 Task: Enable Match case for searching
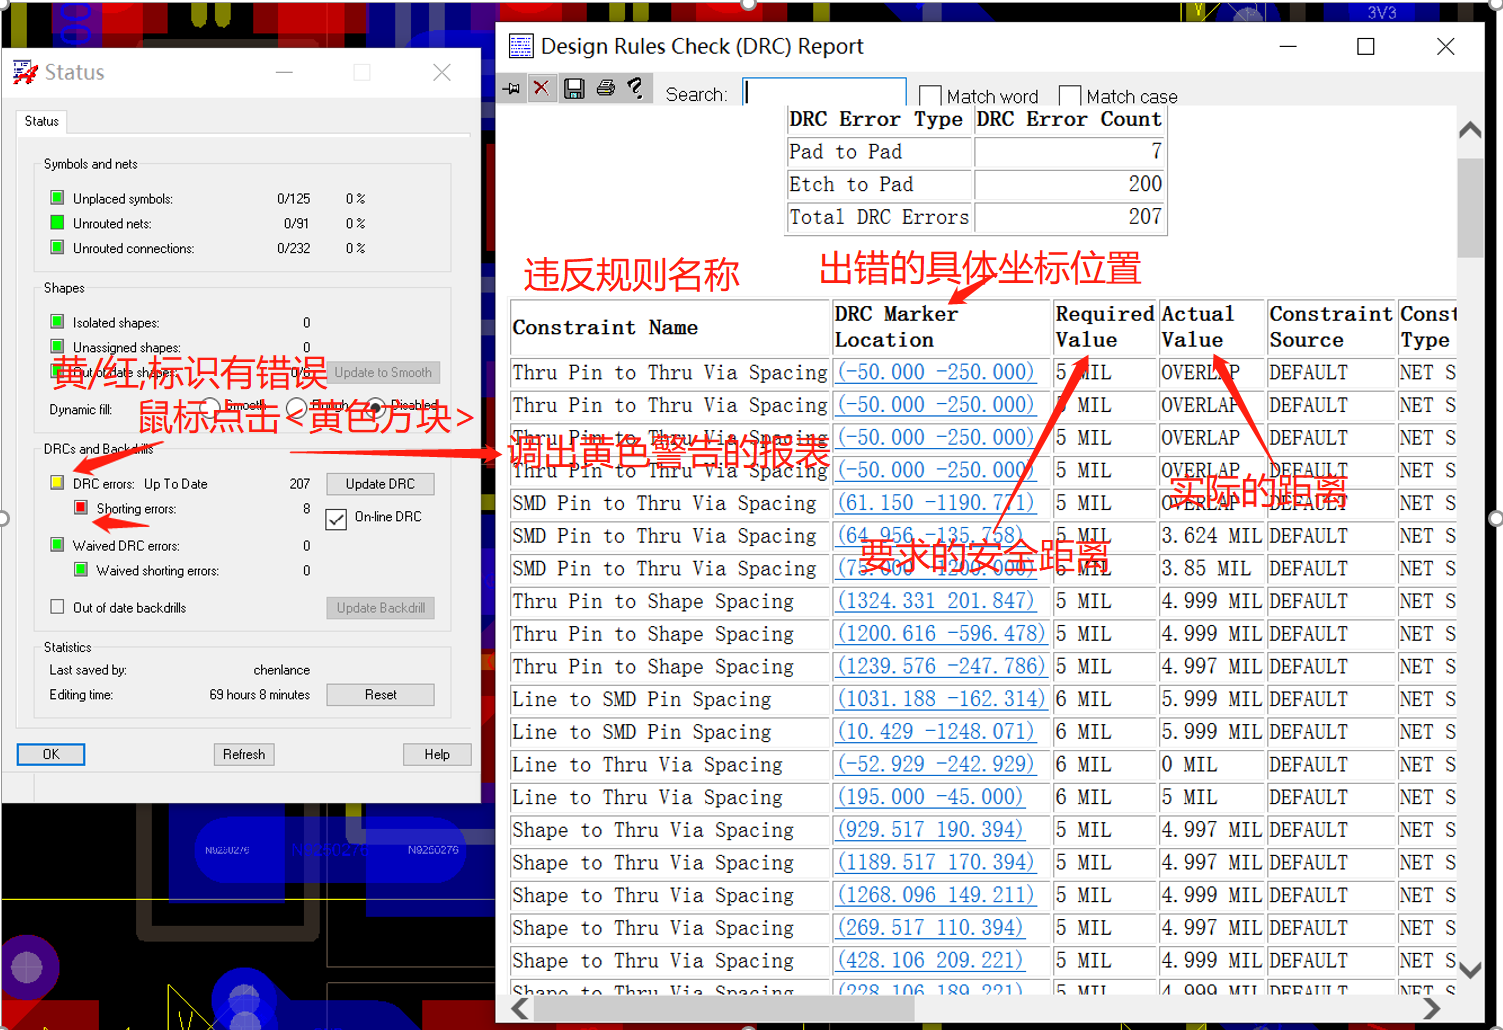click(x=1069, y=95)
